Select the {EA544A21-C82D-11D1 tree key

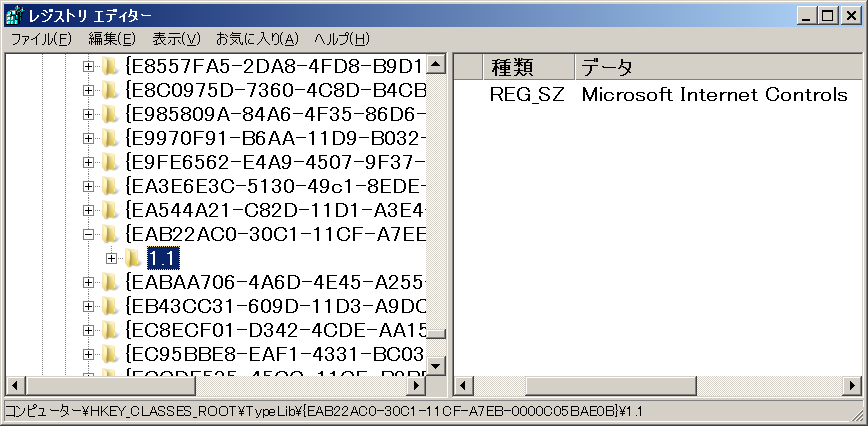275,210
